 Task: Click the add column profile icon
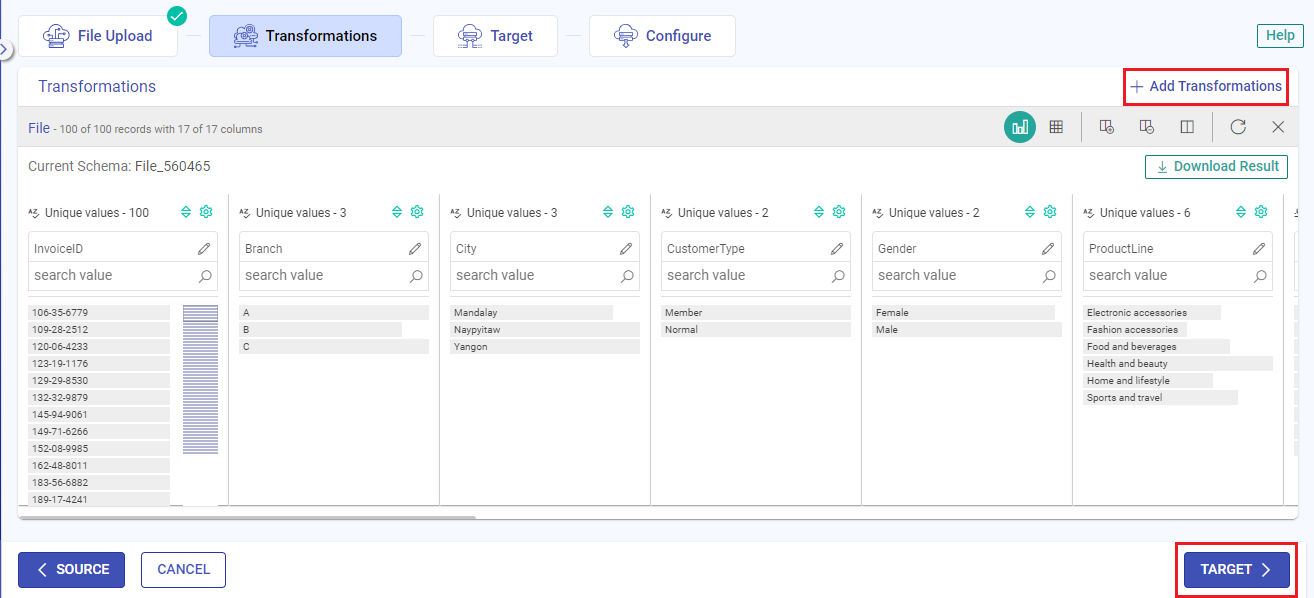point(1106,127)
